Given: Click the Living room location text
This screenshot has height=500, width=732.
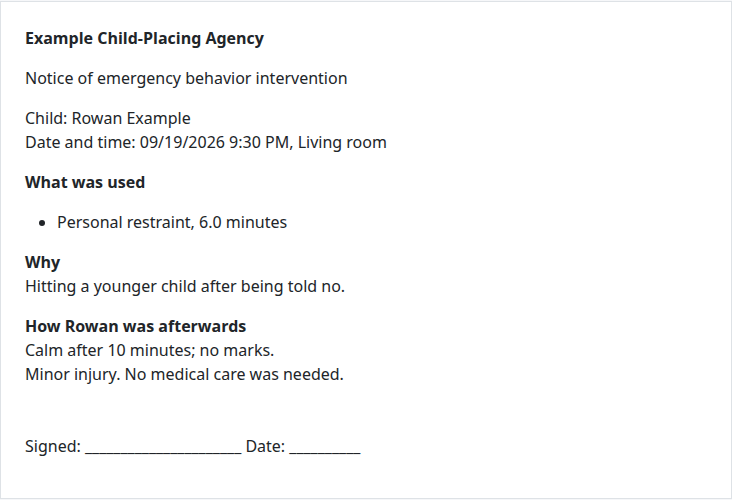Looking at the screenshot, I should tap(342, 142).
